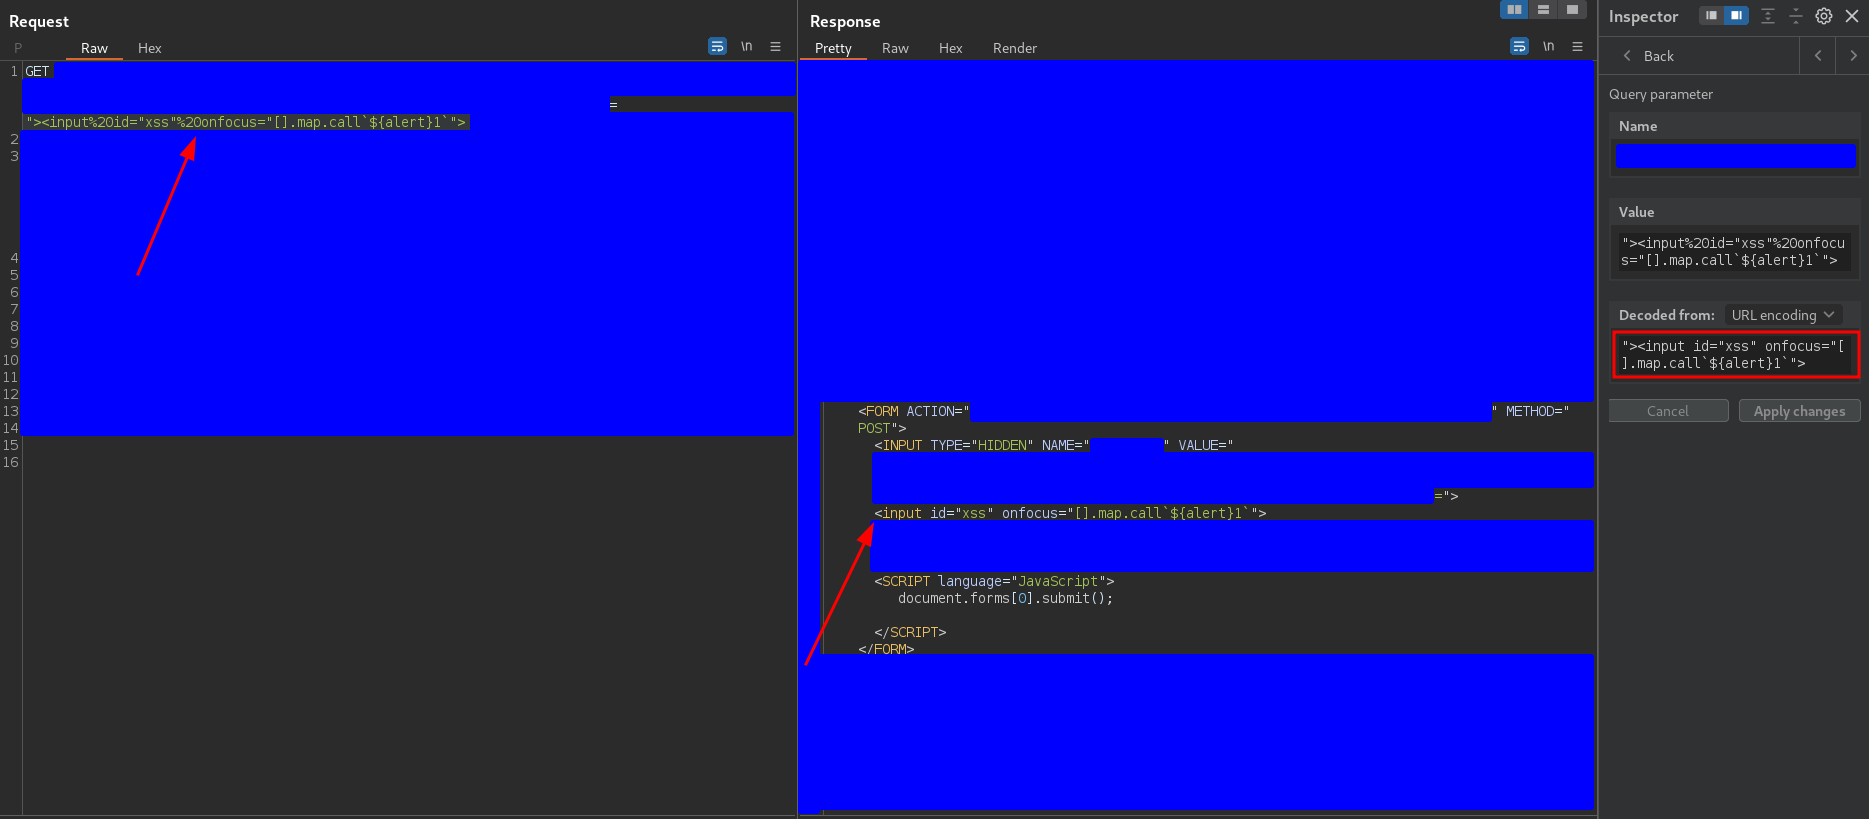
Task: Click the injected input tag in response
Action: [x=1070, y=513]
